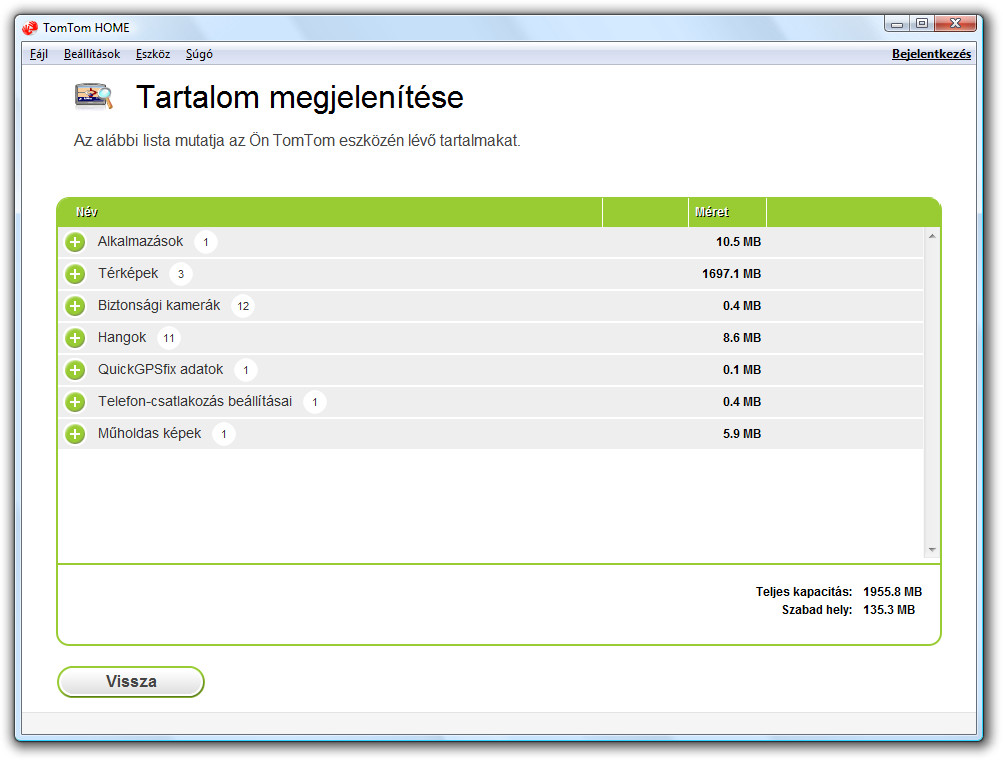Click the 8.6 MB size value
1003x760 pixels.
742,338
